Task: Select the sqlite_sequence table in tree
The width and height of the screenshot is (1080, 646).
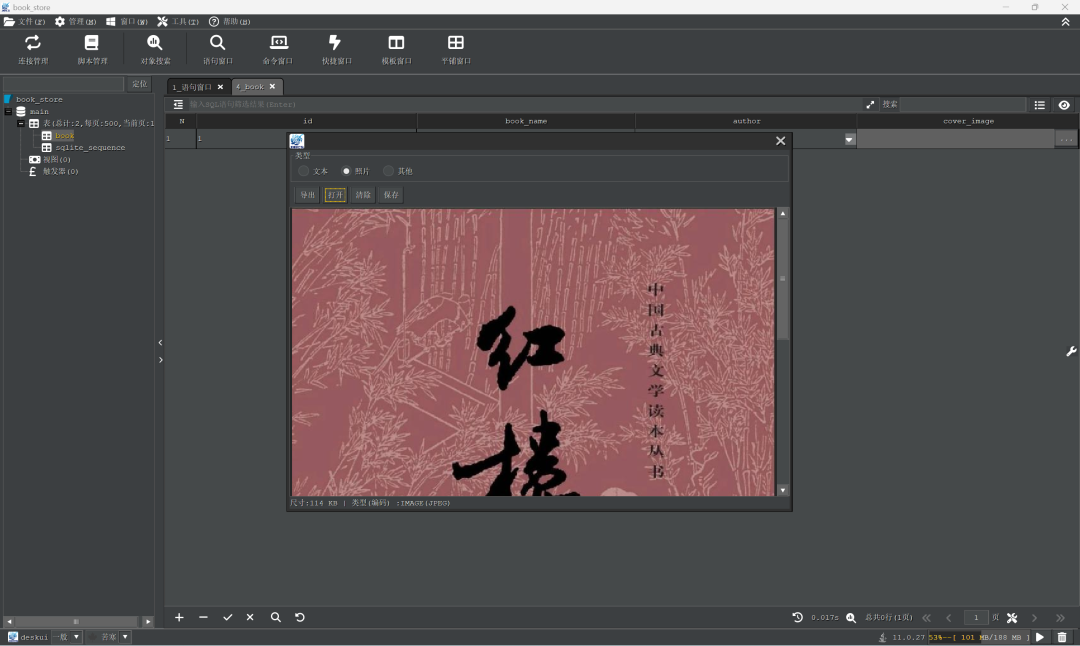Action: tap(90, 147)
